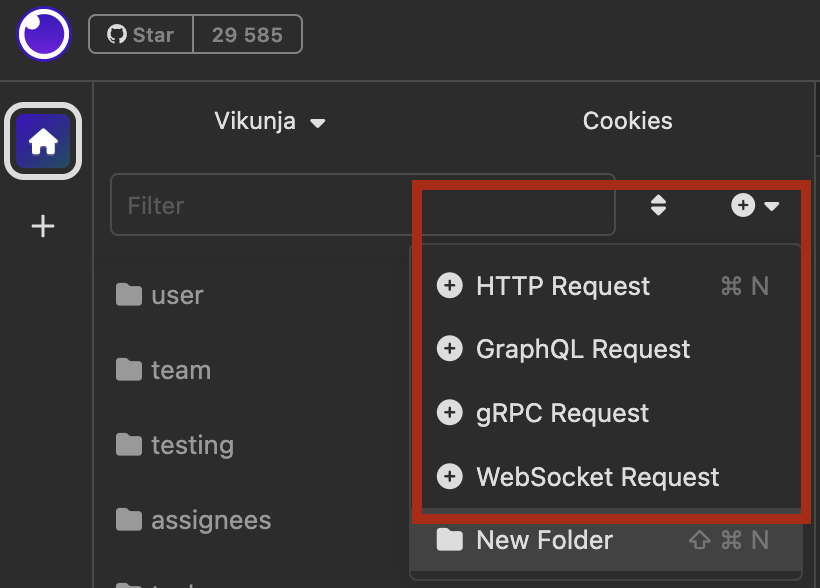This screenshot has height=588, width=820.
Task: Click the sort order arrows icon
Action: coord(658,206)
